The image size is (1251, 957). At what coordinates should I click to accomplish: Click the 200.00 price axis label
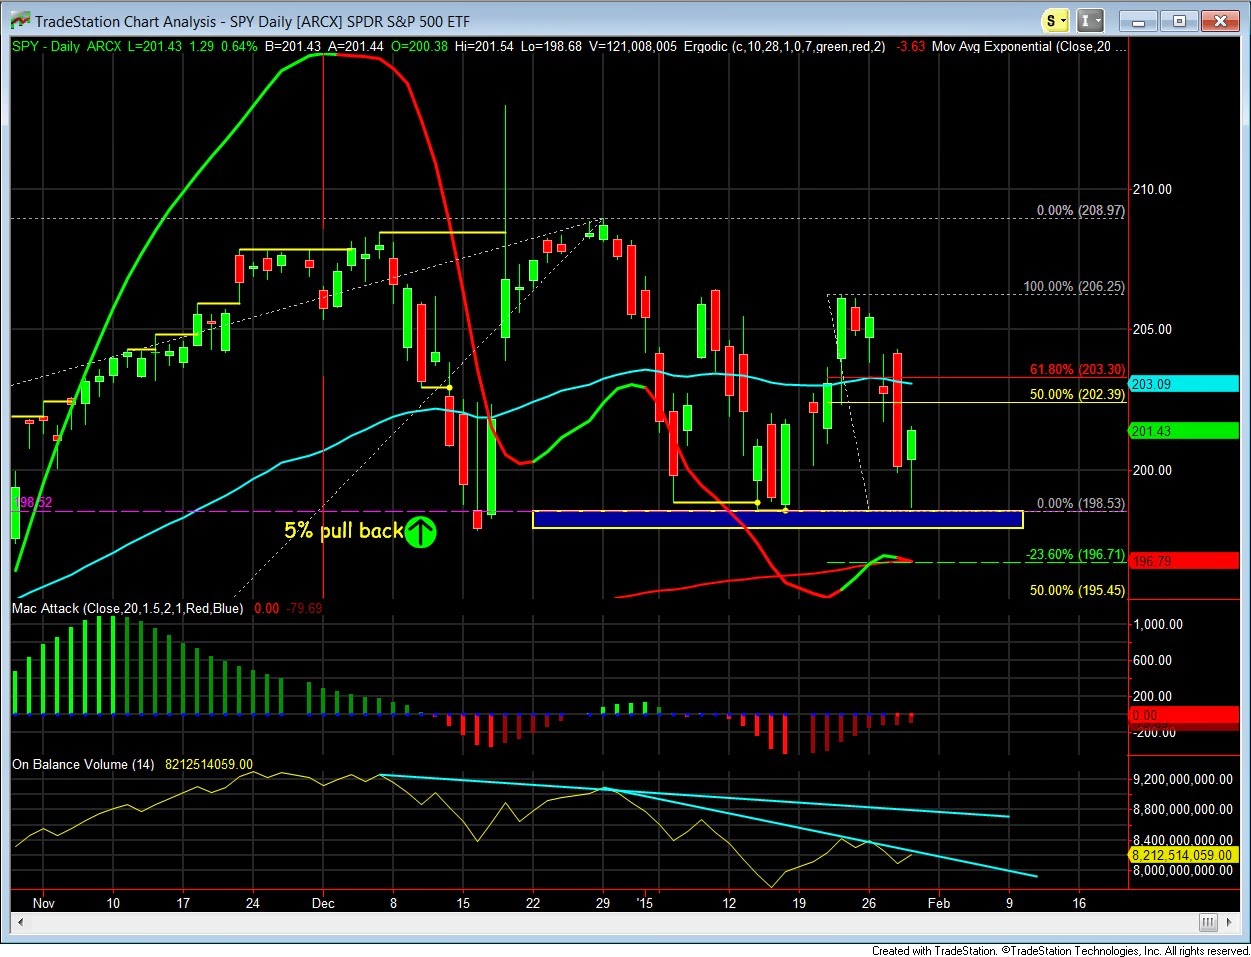coord(1152,470)
